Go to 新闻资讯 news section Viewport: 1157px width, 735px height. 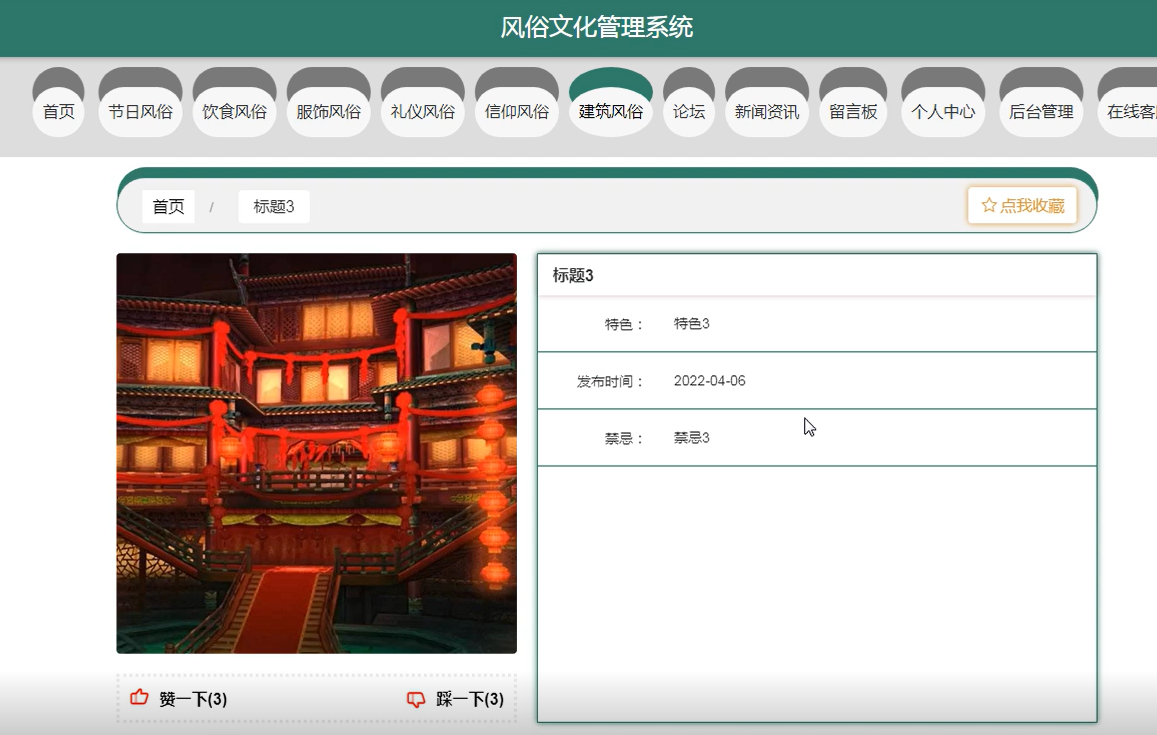[767, 111]
